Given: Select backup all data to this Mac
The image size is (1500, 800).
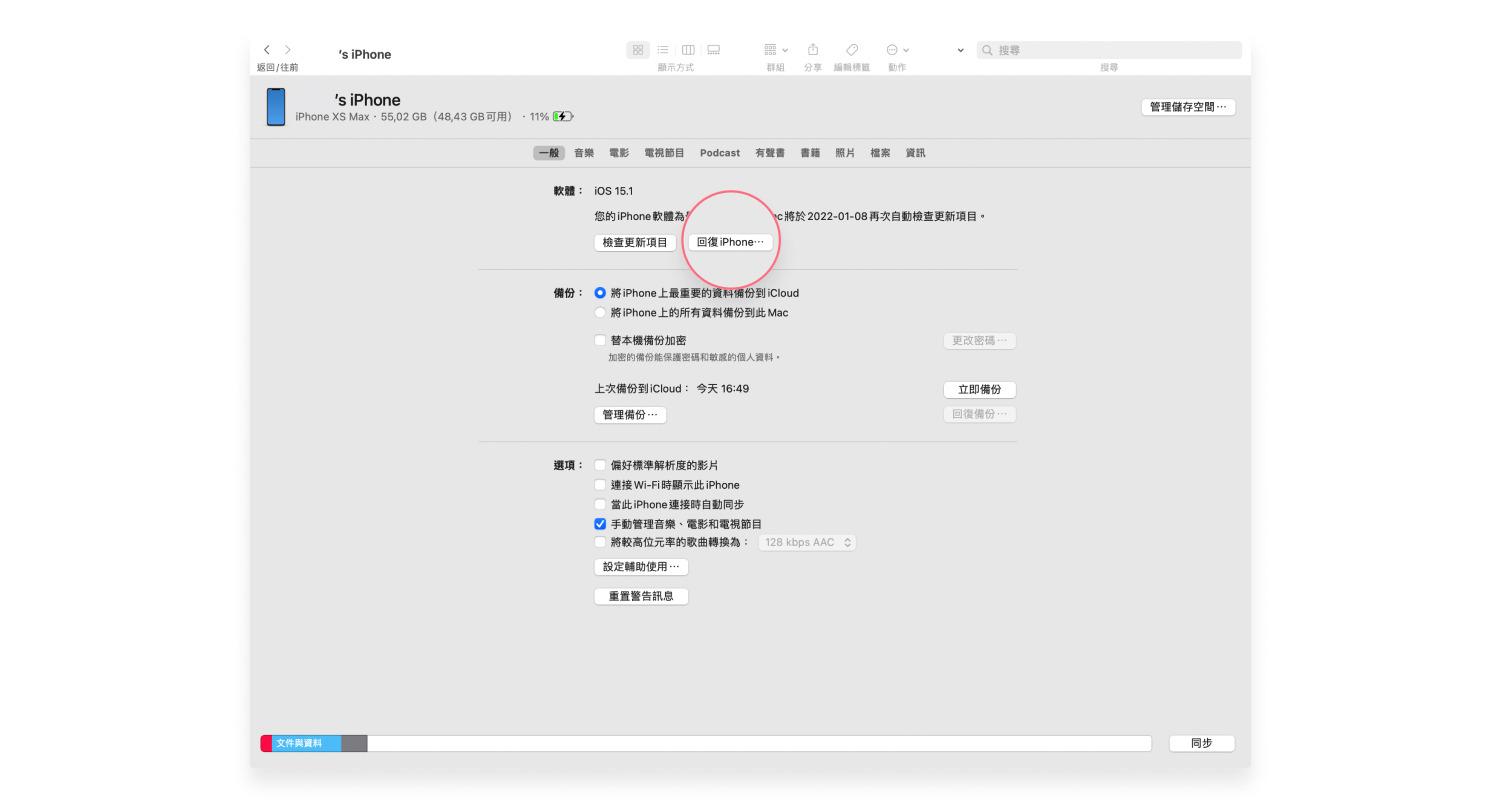Looking at the screenshot, I should point(600,313).
